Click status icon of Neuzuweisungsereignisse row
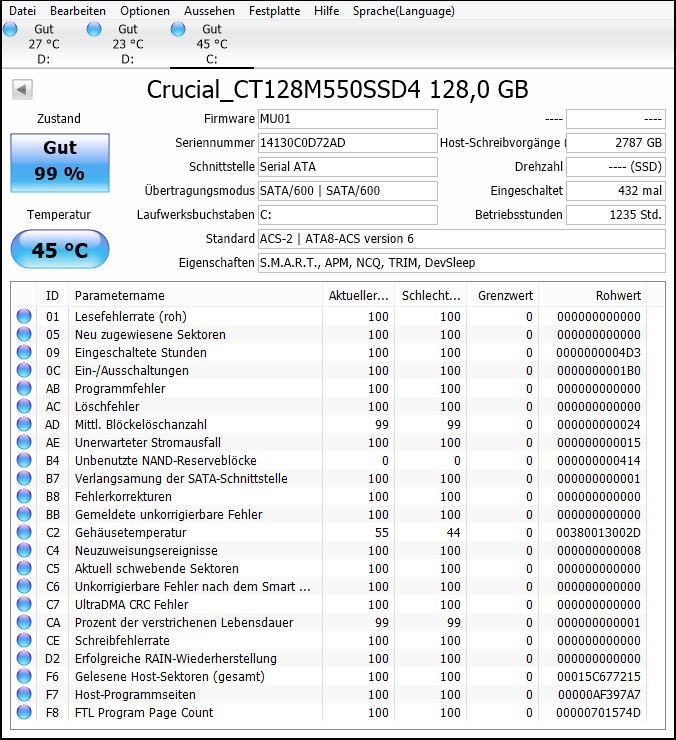 (24, 550)
